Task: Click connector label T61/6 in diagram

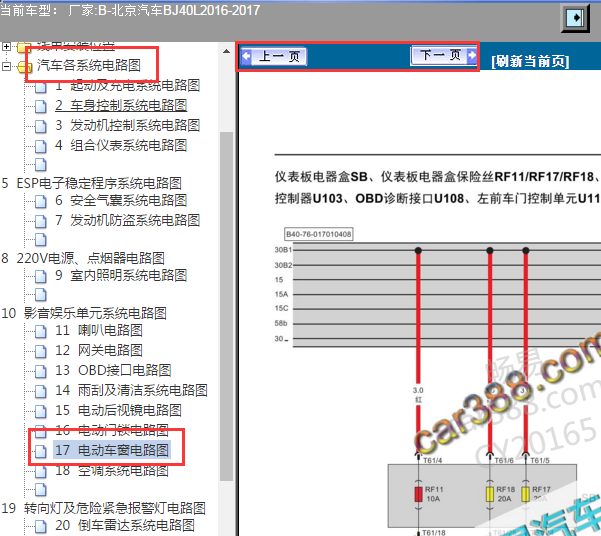Action: coord(504,460)
